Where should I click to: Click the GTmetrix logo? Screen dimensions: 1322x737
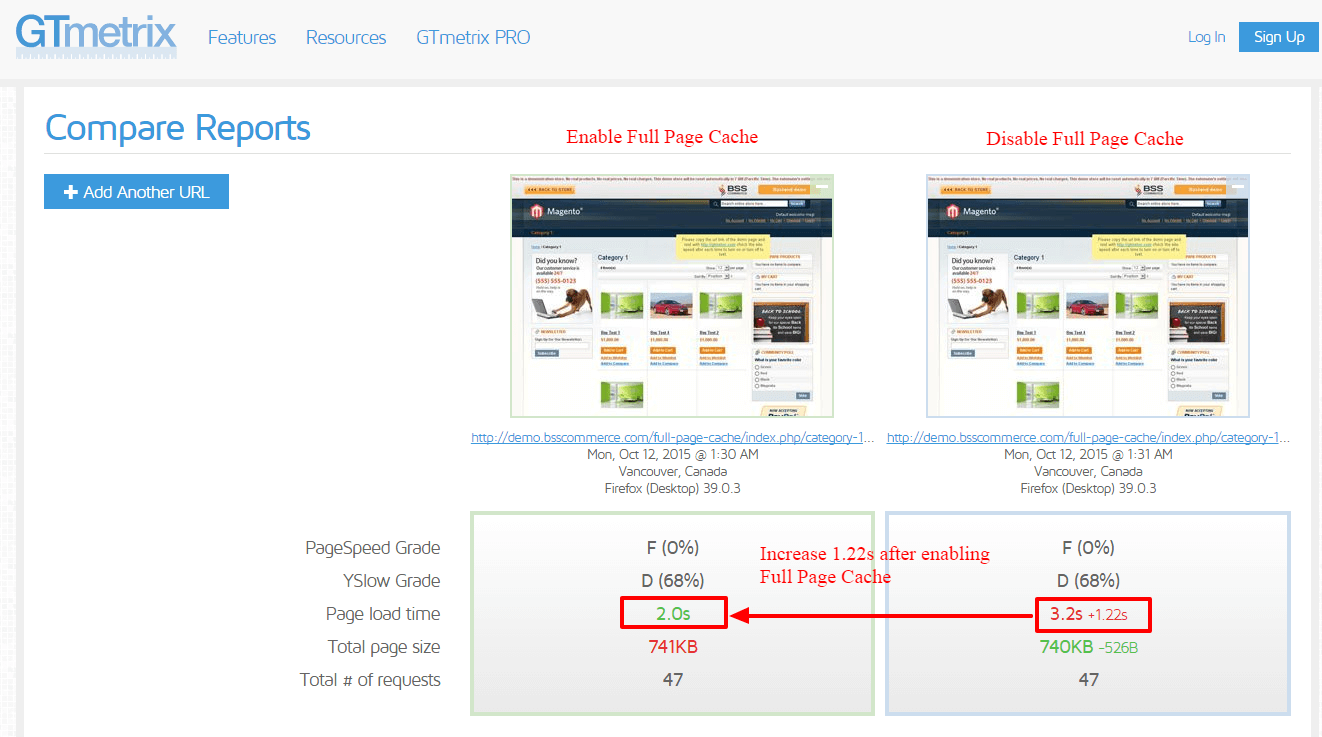coord(96,37)
